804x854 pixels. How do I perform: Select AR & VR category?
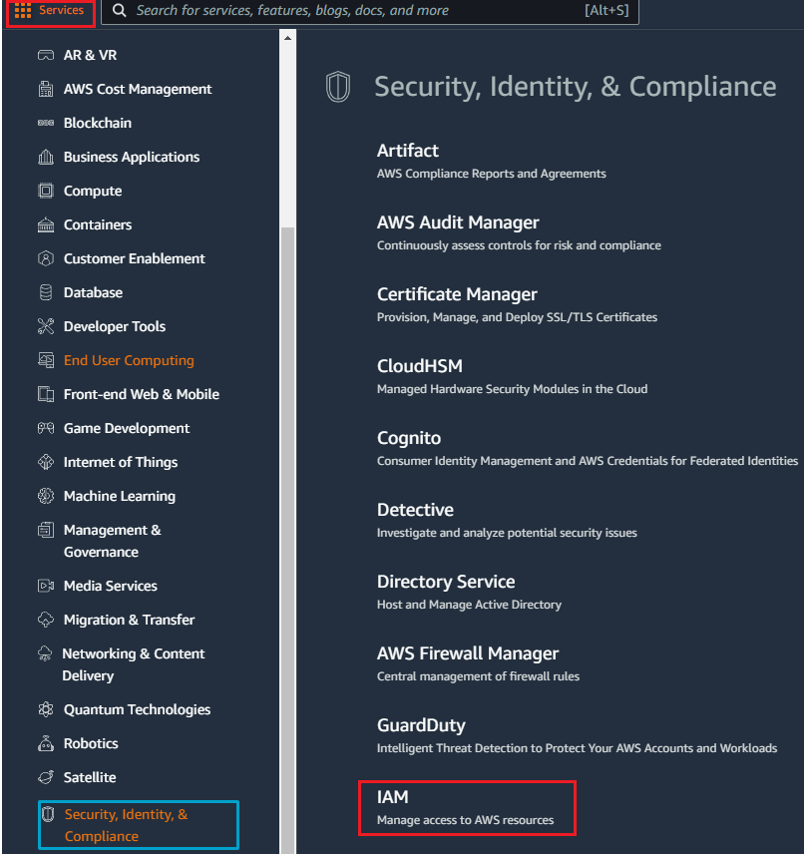(90, 55)
